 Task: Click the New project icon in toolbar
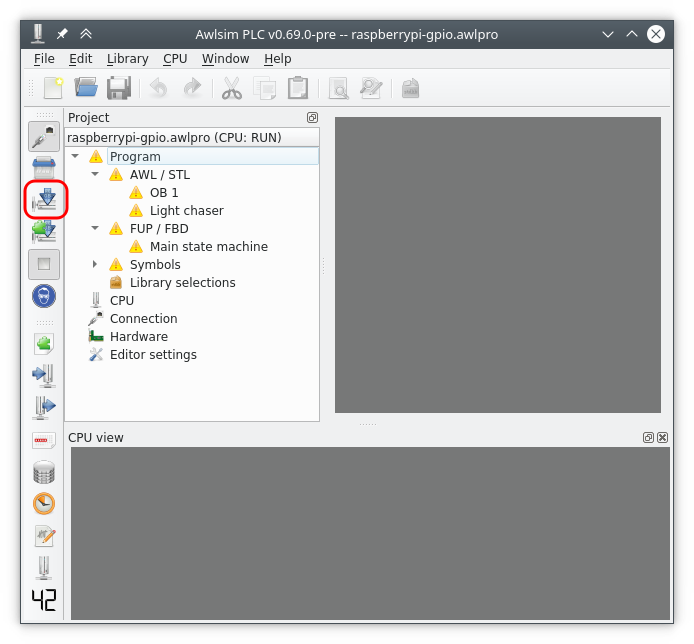[54, 88]
